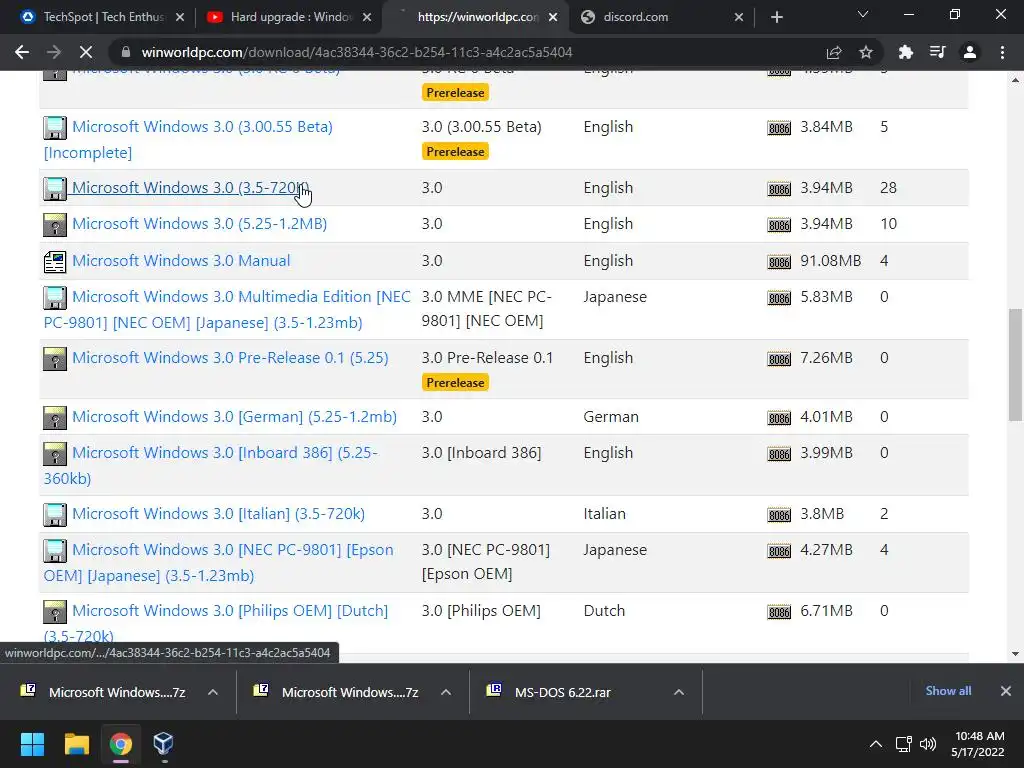The width and height of the screenshot is (1024, 768).
Task: Open VirtualBox from the taskbar
Action: 163,743
